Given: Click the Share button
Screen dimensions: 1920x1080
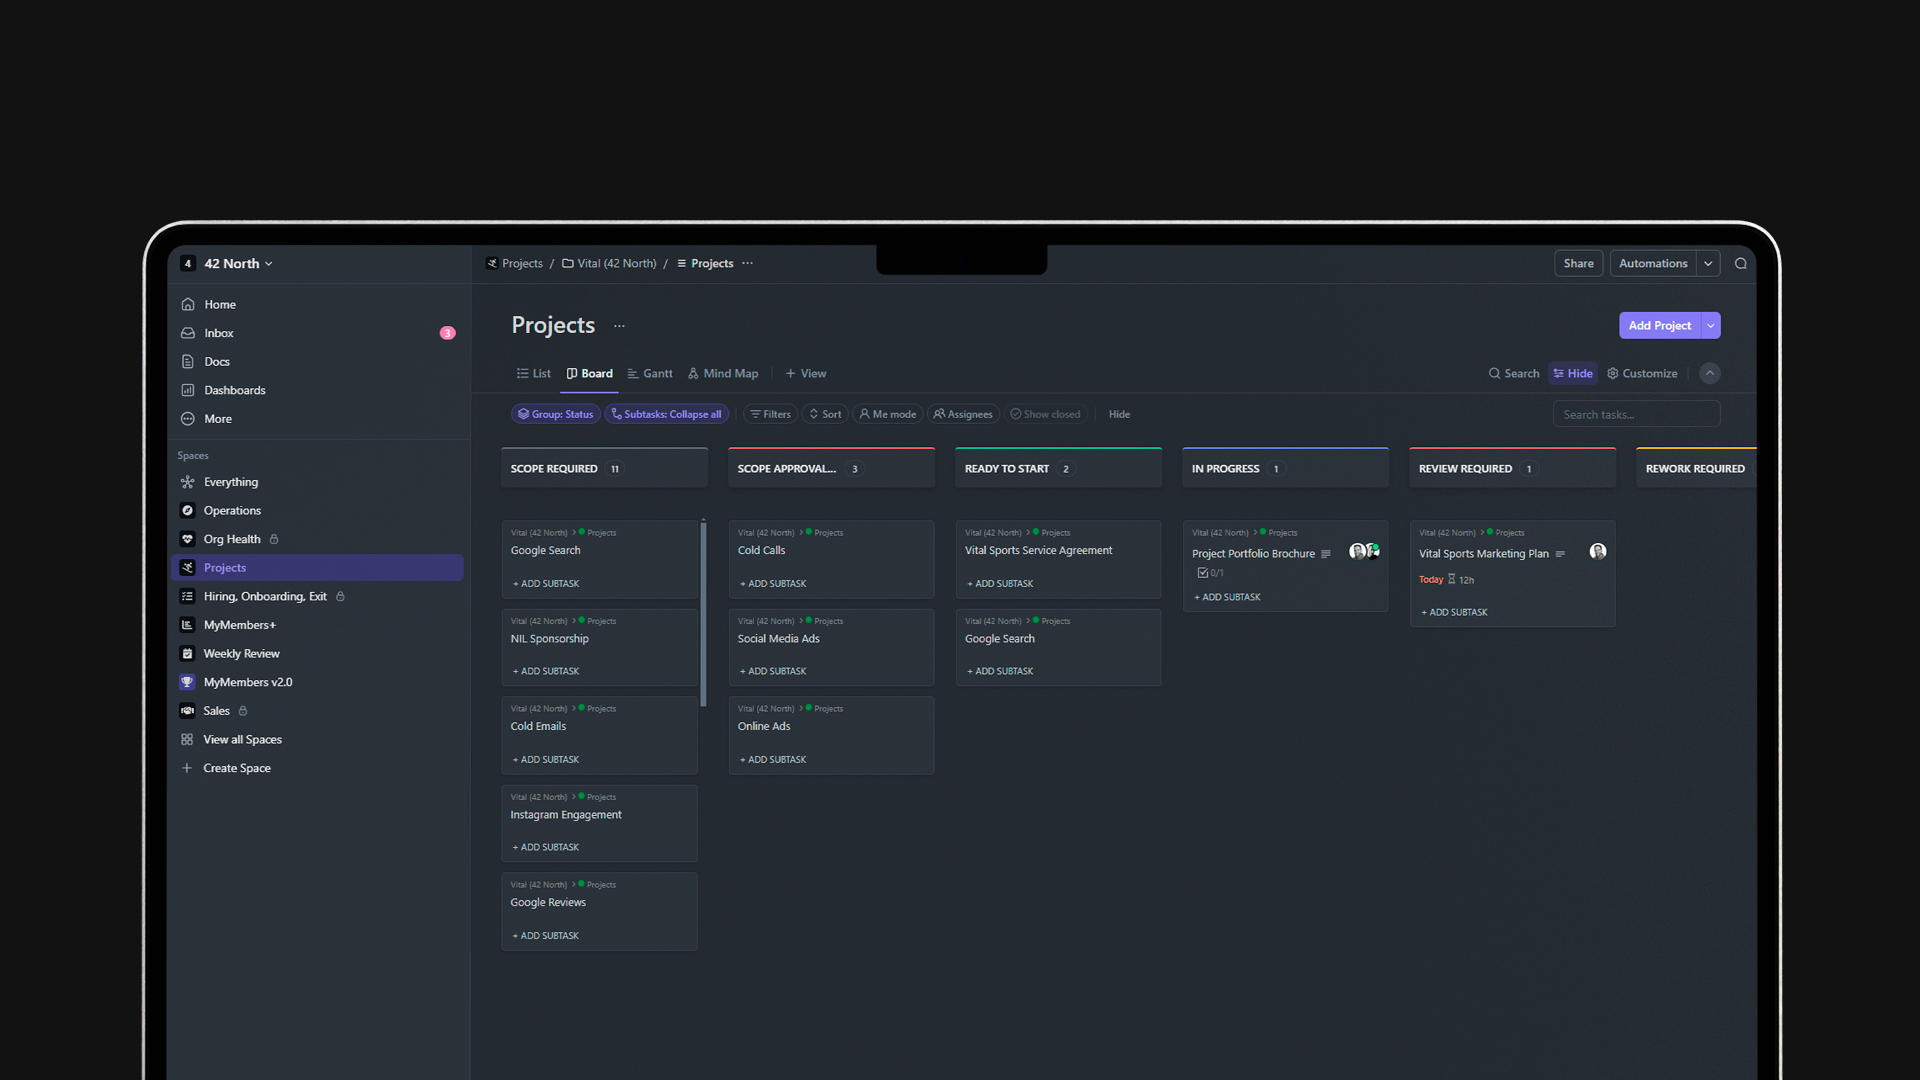Looking at the screenshot, I should pyautogui.click(x=1579, y=264).
